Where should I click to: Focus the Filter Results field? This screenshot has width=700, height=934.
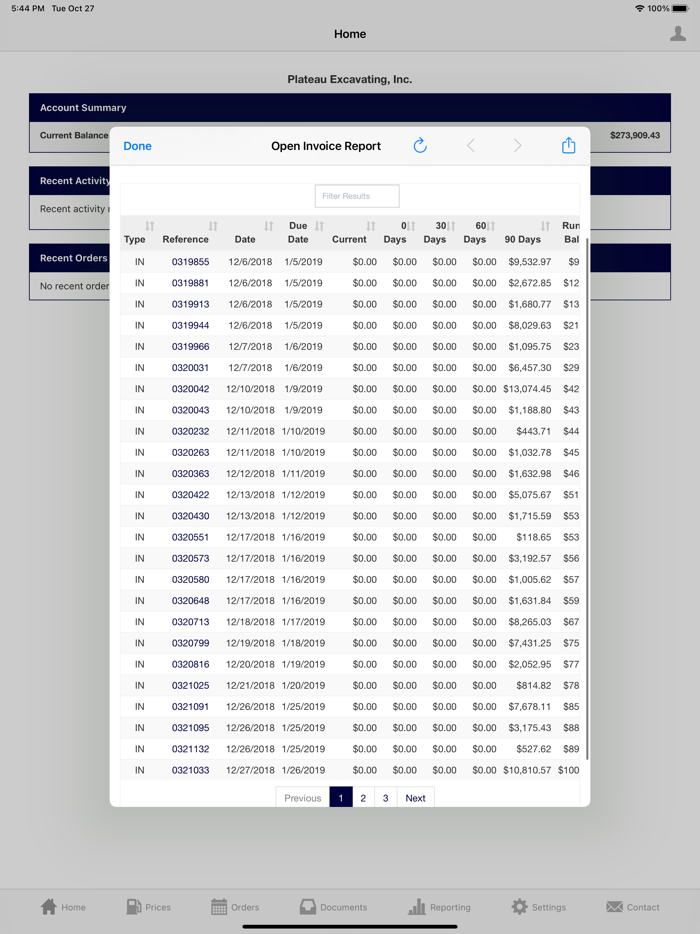coord(357,196)
